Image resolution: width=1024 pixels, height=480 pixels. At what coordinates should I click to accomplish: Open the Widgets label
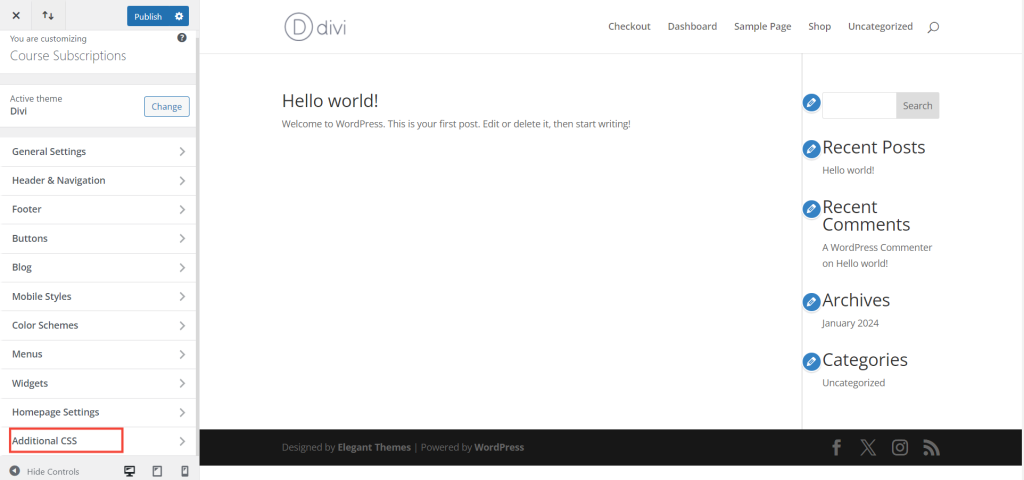tap(30, 383)
